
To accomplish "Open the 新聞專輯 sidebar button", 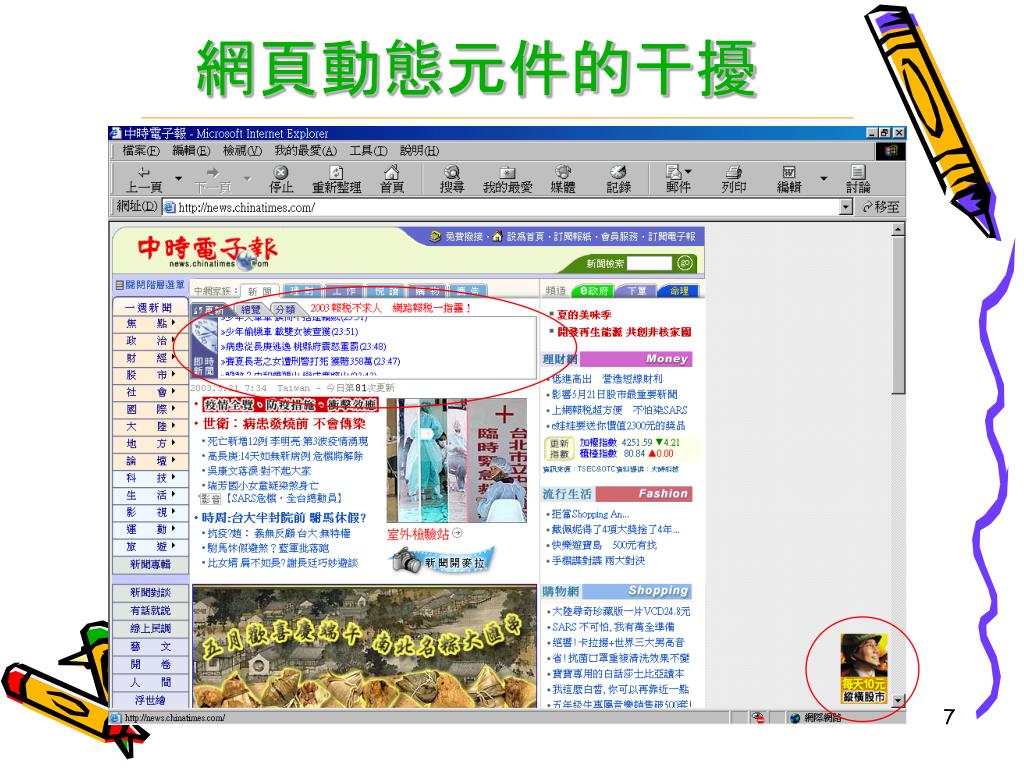I will tap(150, 564).
